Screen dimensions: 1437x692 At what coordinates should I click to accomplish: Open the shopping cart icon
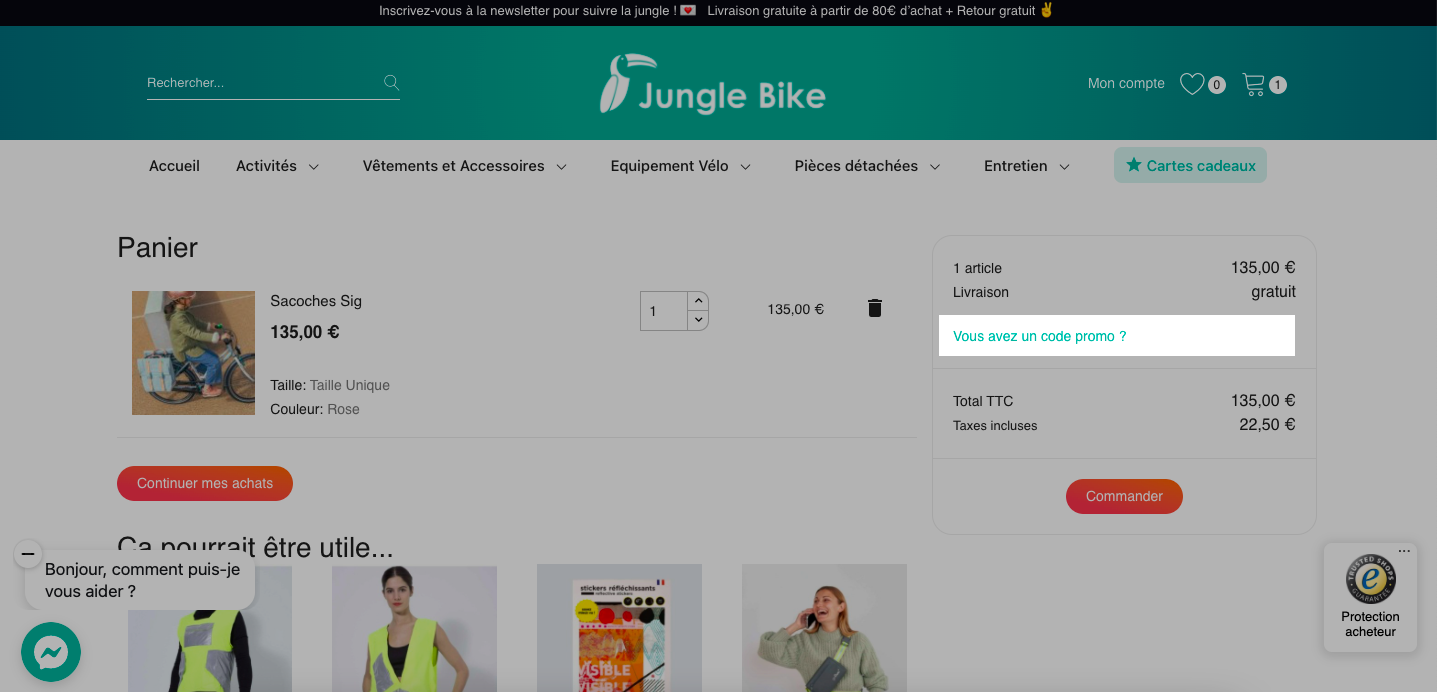click(x=1253, y=84)
